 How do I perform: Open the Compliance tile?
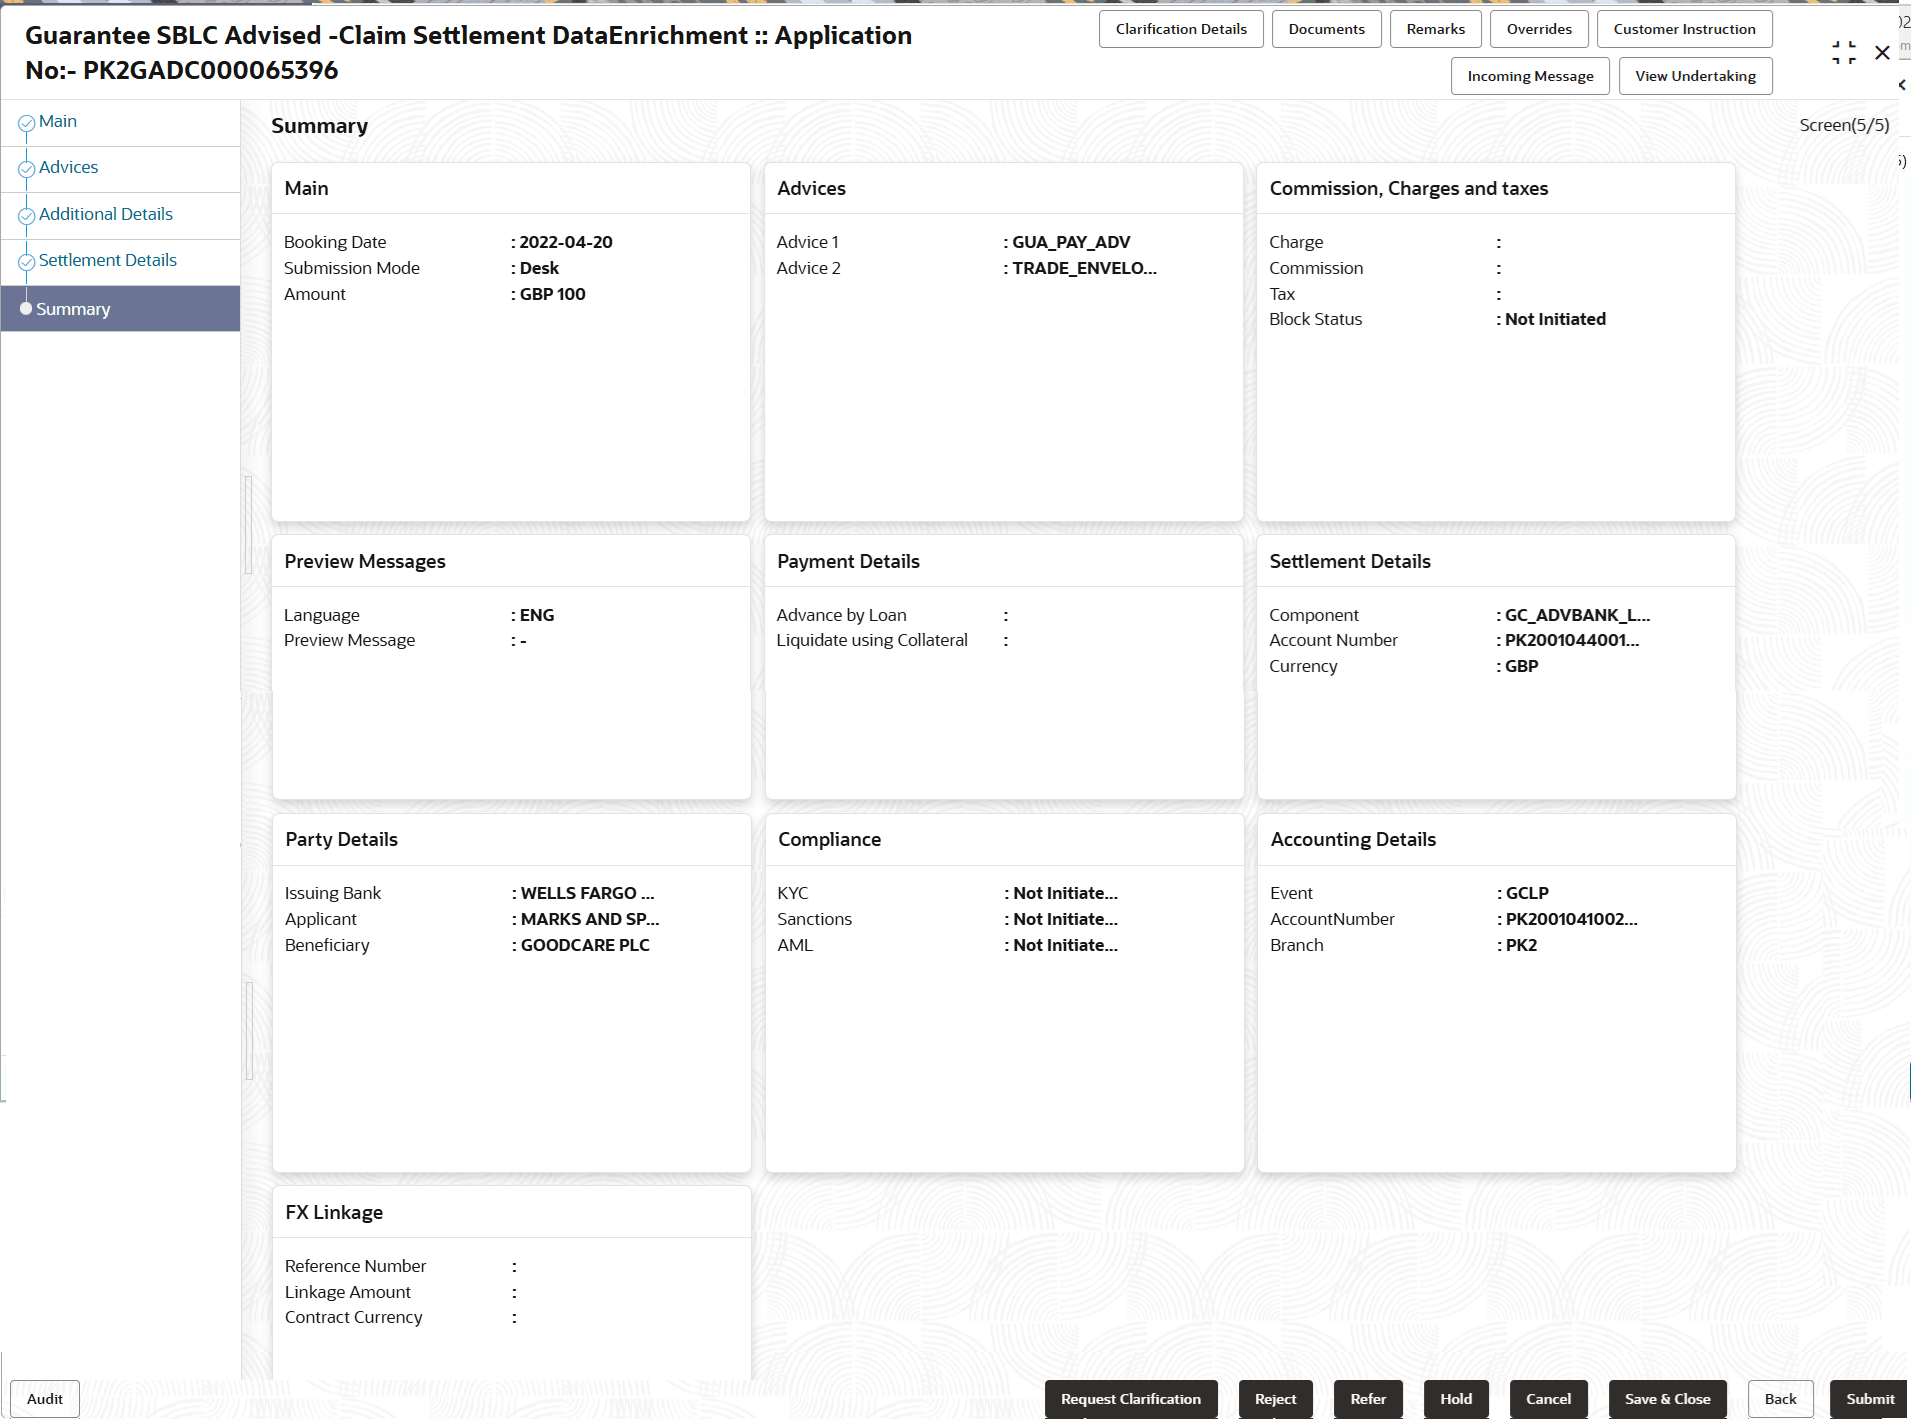1004,993
